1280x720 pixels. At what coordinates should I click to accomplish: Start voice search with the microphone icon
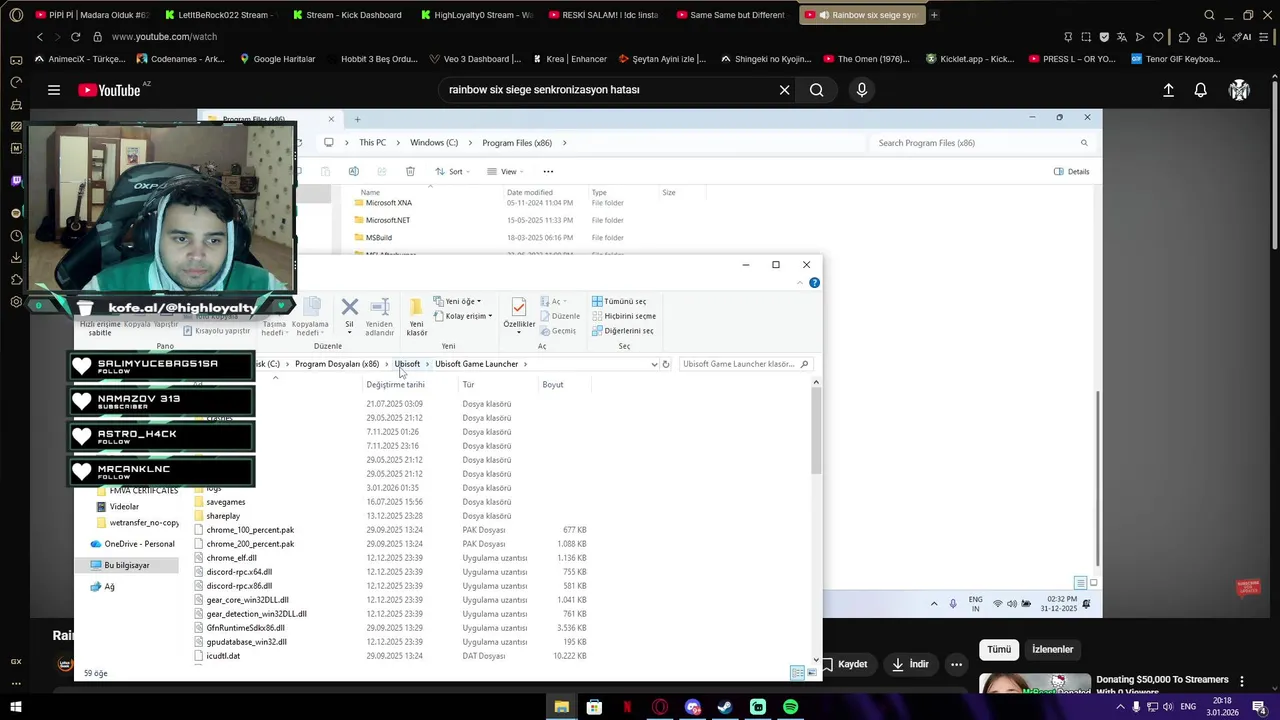[x=862, y=90]
